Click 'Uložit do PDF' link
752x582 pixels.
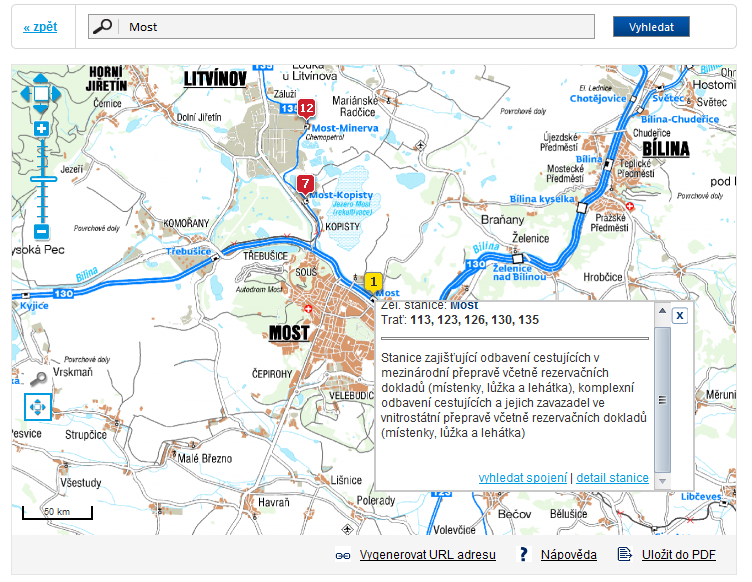click(678, 555)
